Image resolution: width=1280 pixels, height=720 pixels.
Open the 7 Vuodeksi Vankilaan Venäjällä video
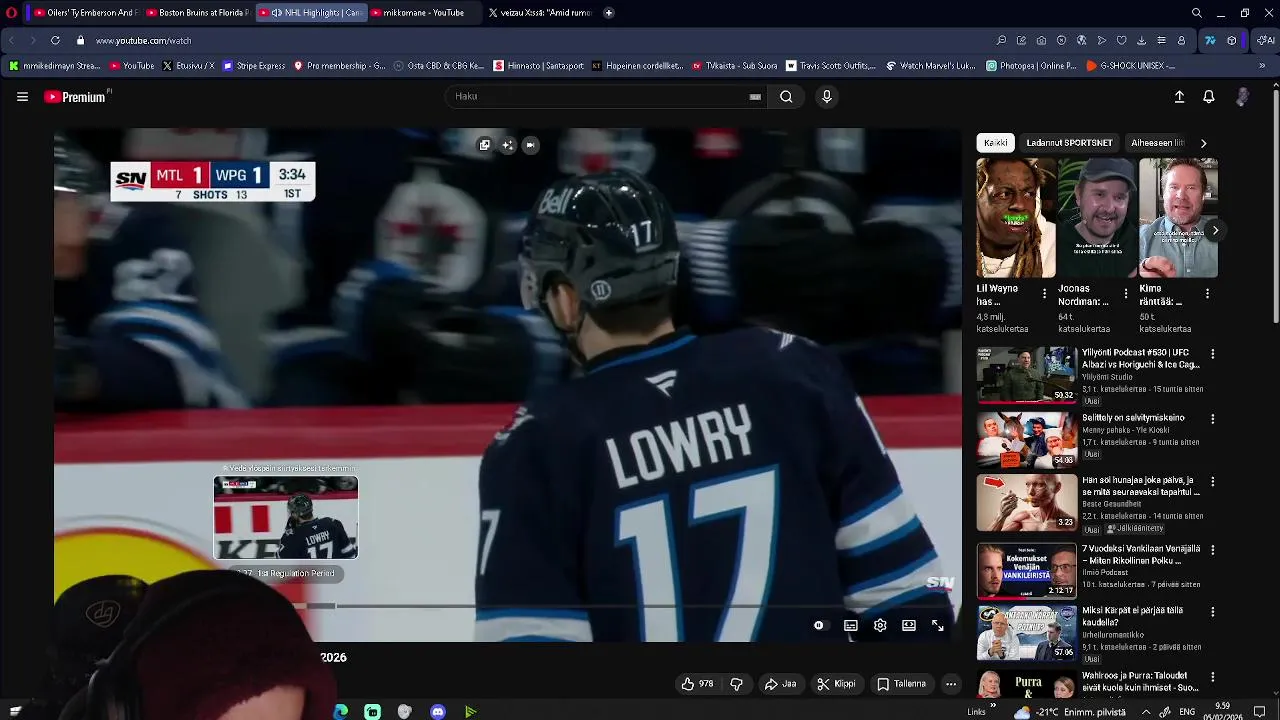tap(1141, 554)
